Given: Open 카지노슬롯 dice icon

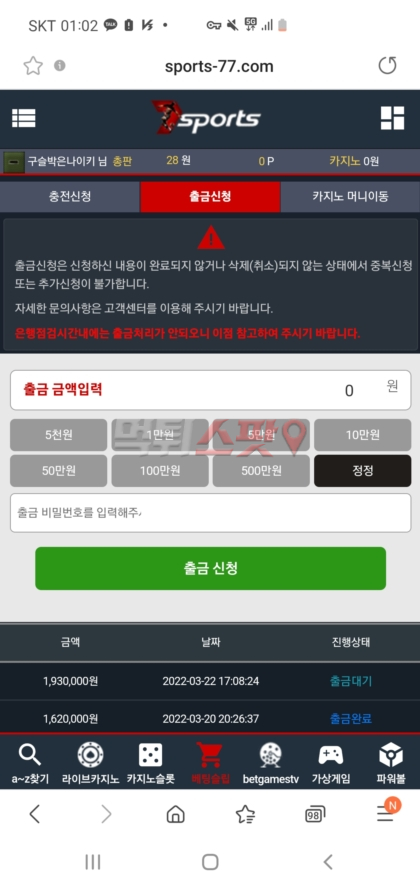Looking at the screenshot, I should [x=151, y=755].
